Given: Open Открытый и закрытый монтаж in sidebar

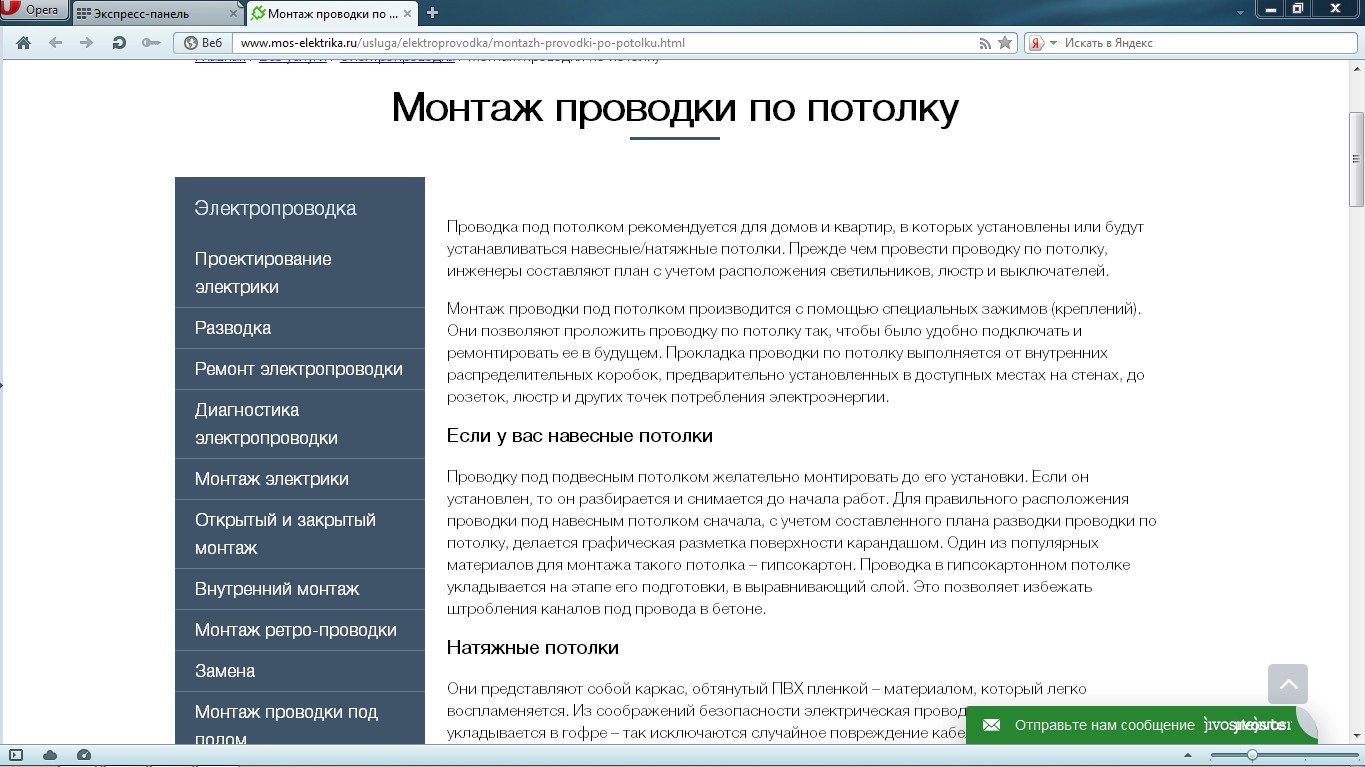Looking at the screenshot, I should tap(300, 534).
